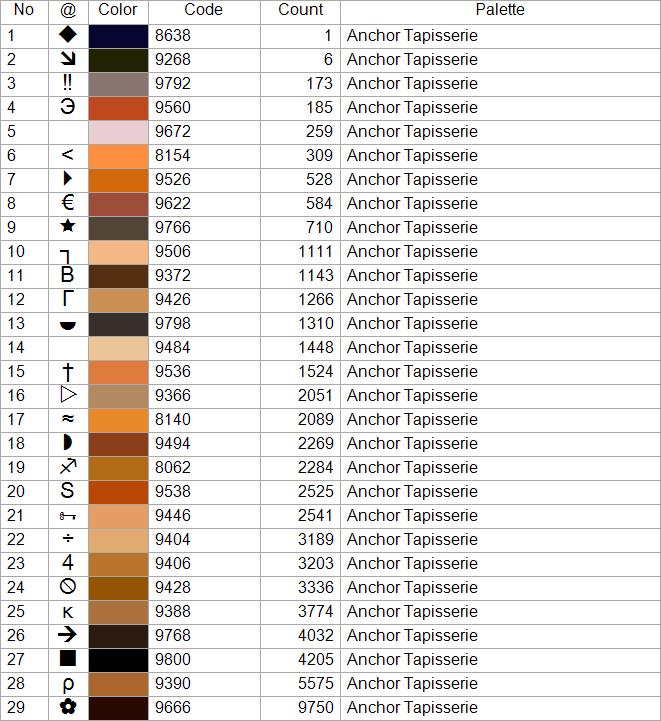Click row number 21
Image resolution: width=661 pixels, height=721 pixels.
pos(16,515)
